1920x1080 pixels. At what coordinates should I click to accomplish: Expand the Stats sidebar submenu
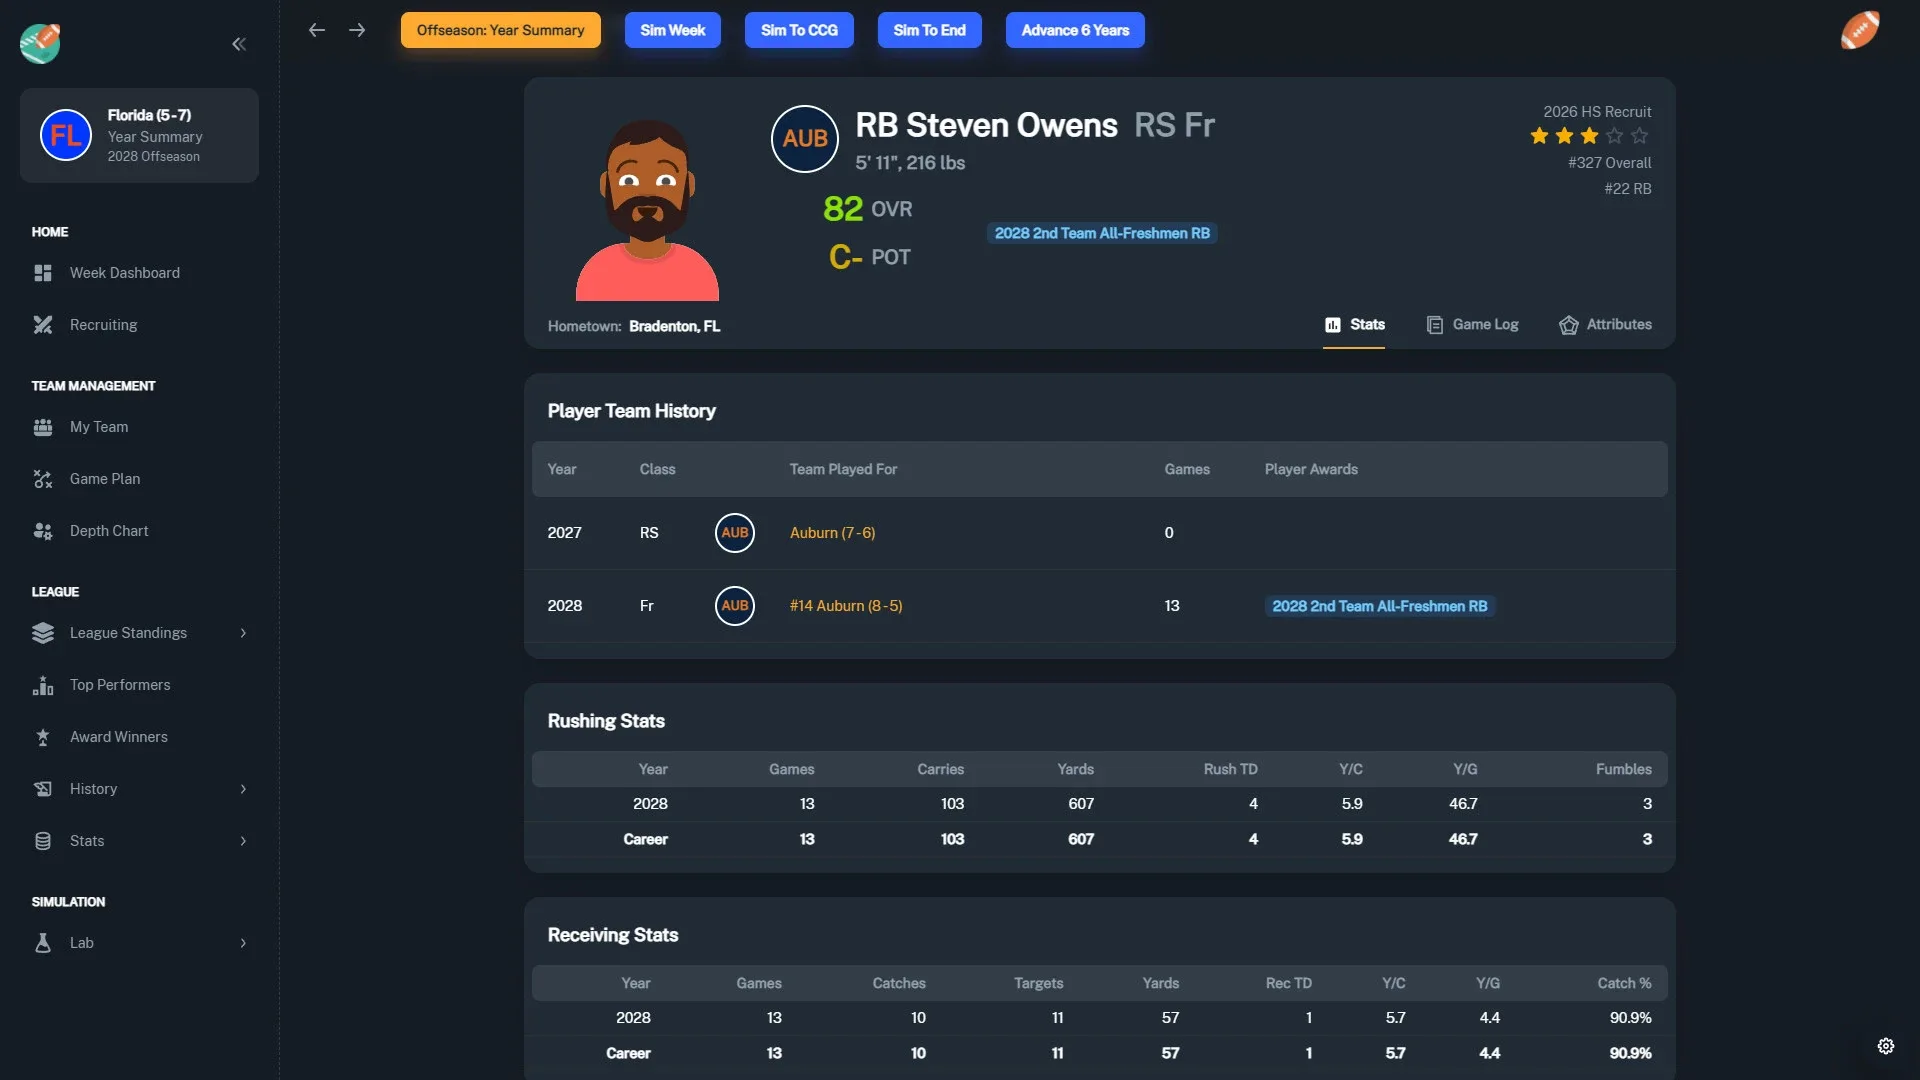point(243,841)
